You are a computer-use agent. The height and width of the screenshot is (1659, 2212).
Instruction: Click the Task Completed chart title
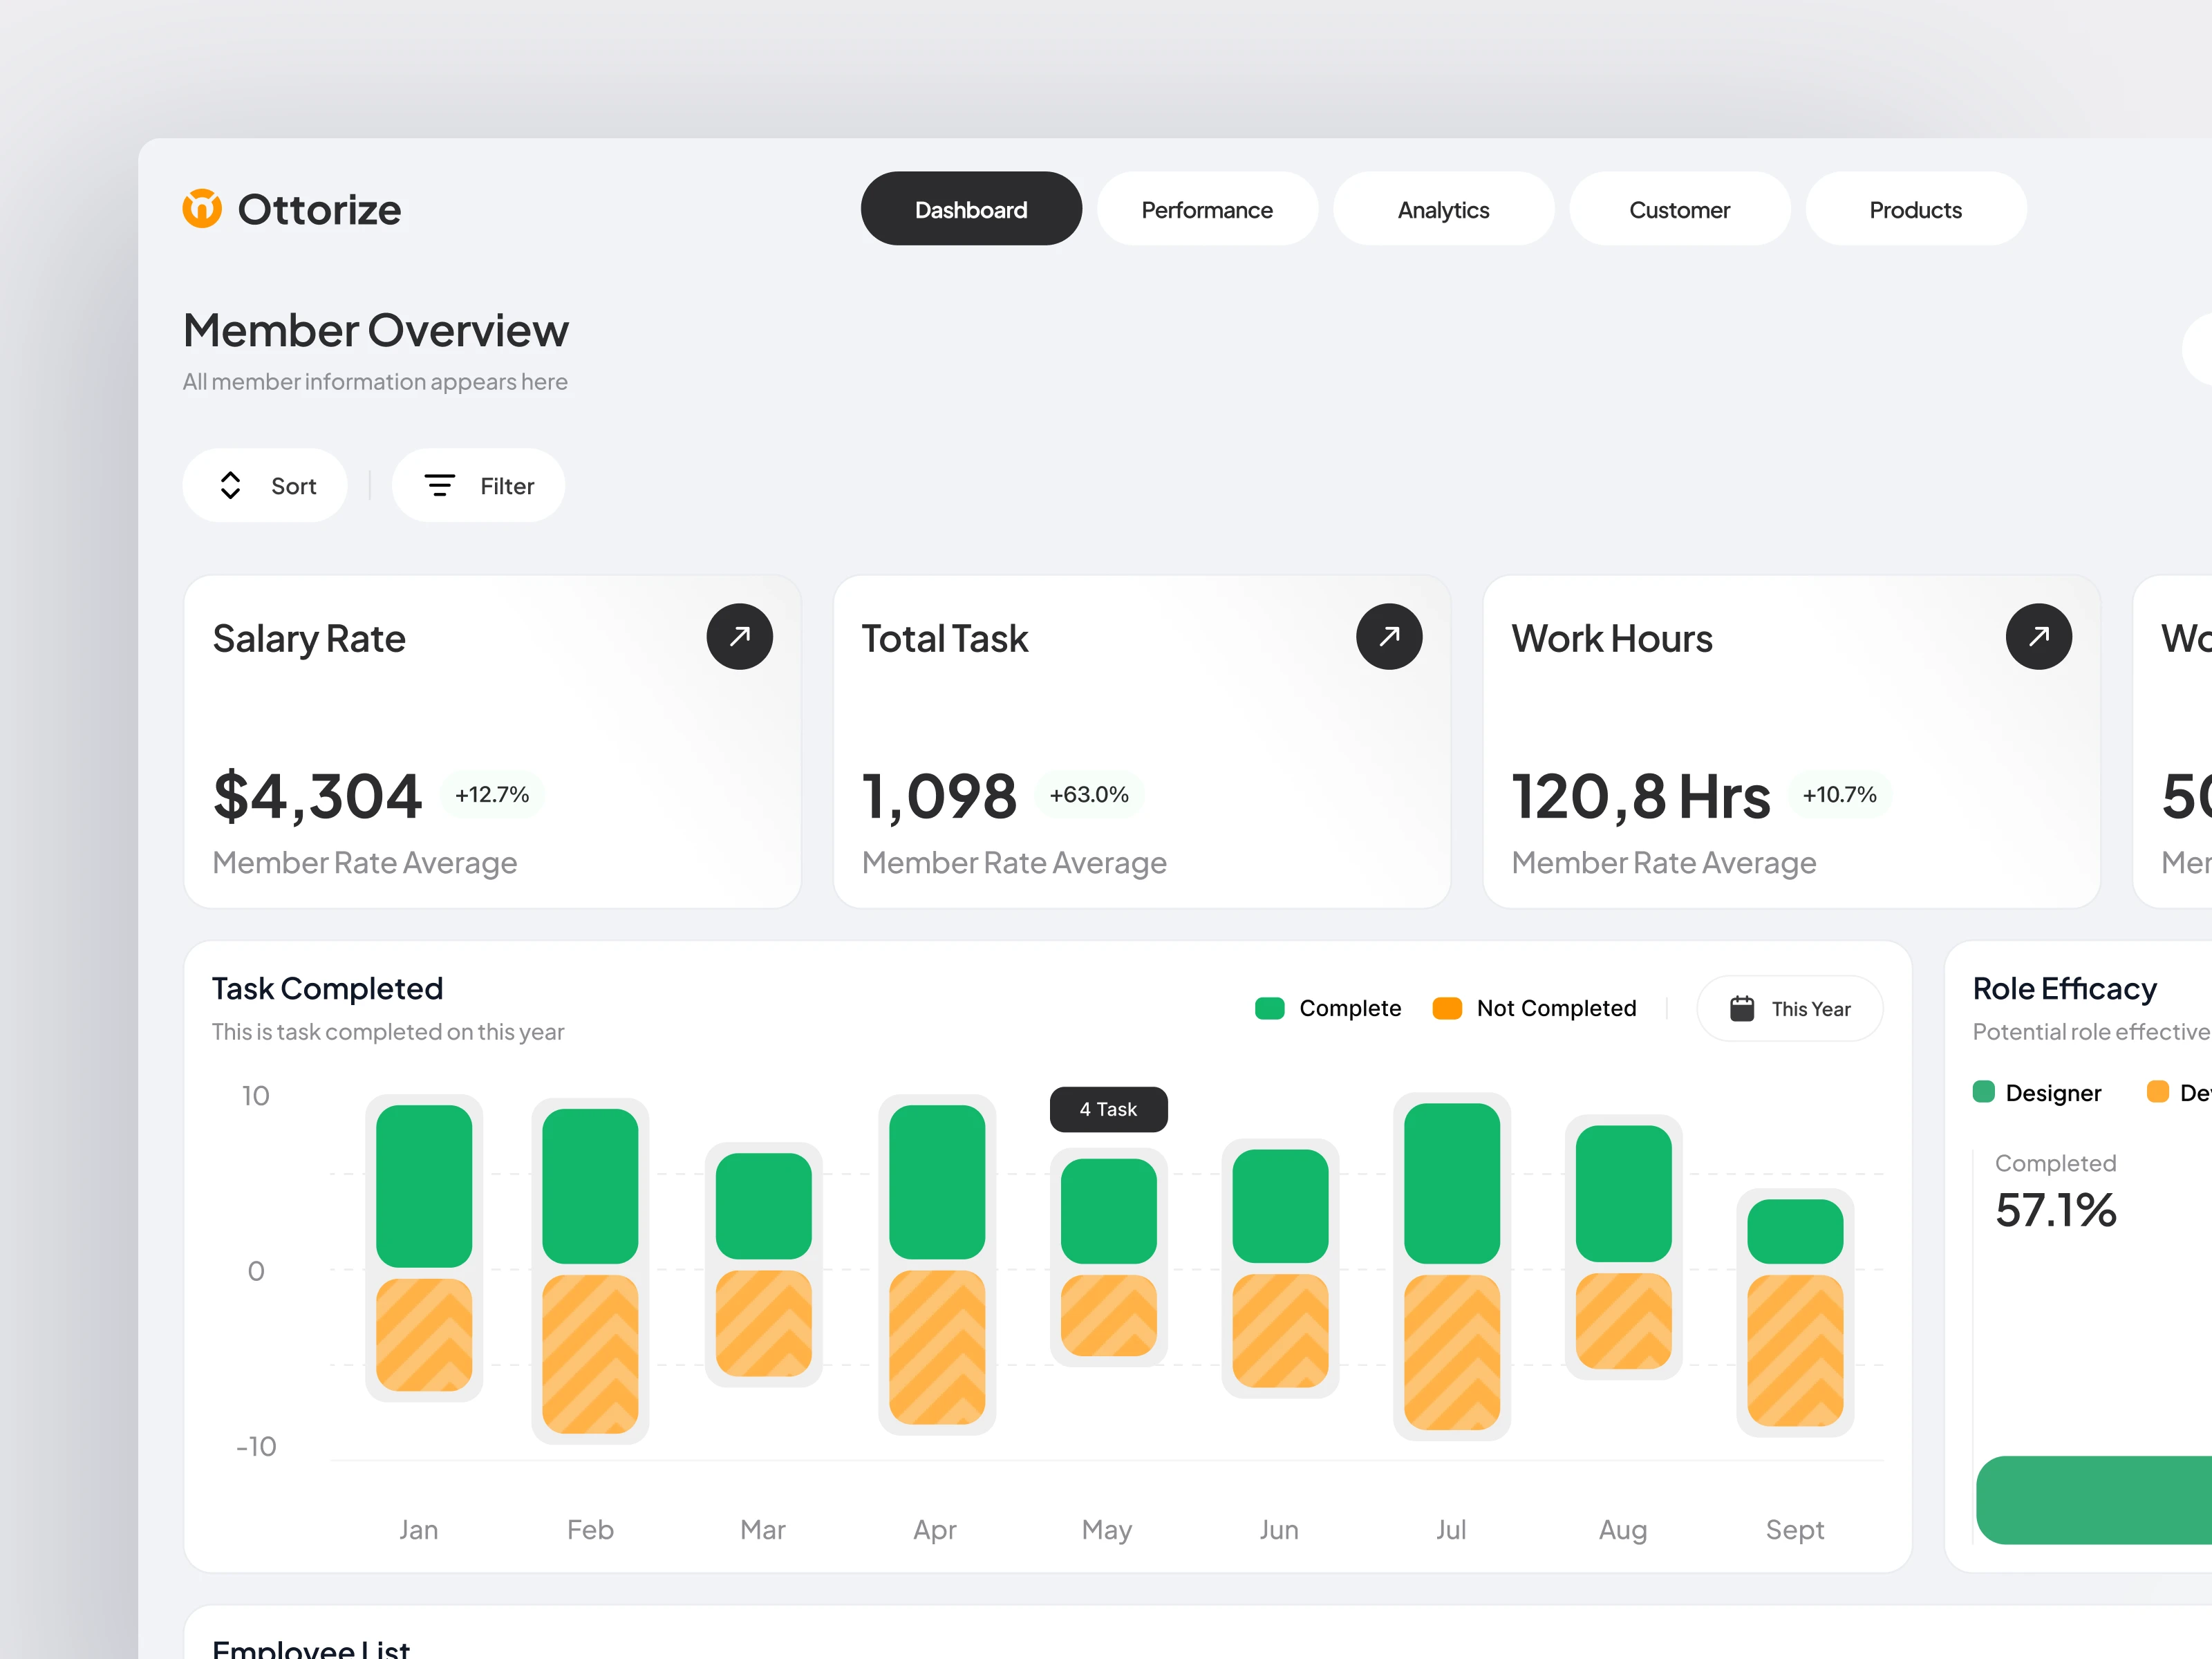coord(327,989)
